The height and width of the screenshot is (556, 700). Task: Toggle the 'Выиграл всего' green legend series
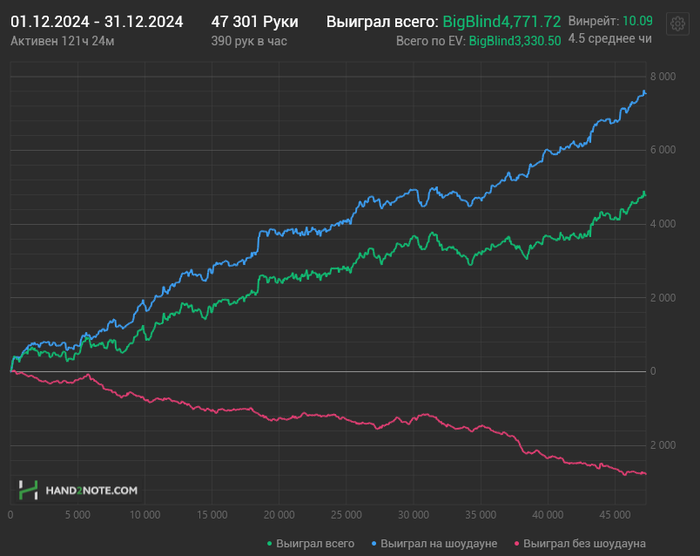point(311,543)
